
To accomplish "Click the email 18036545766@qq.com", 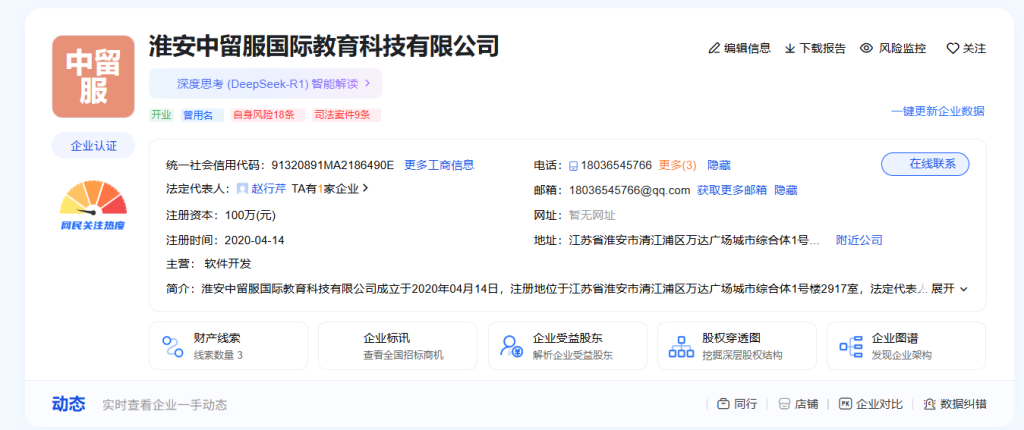I will tap(630, 190).
